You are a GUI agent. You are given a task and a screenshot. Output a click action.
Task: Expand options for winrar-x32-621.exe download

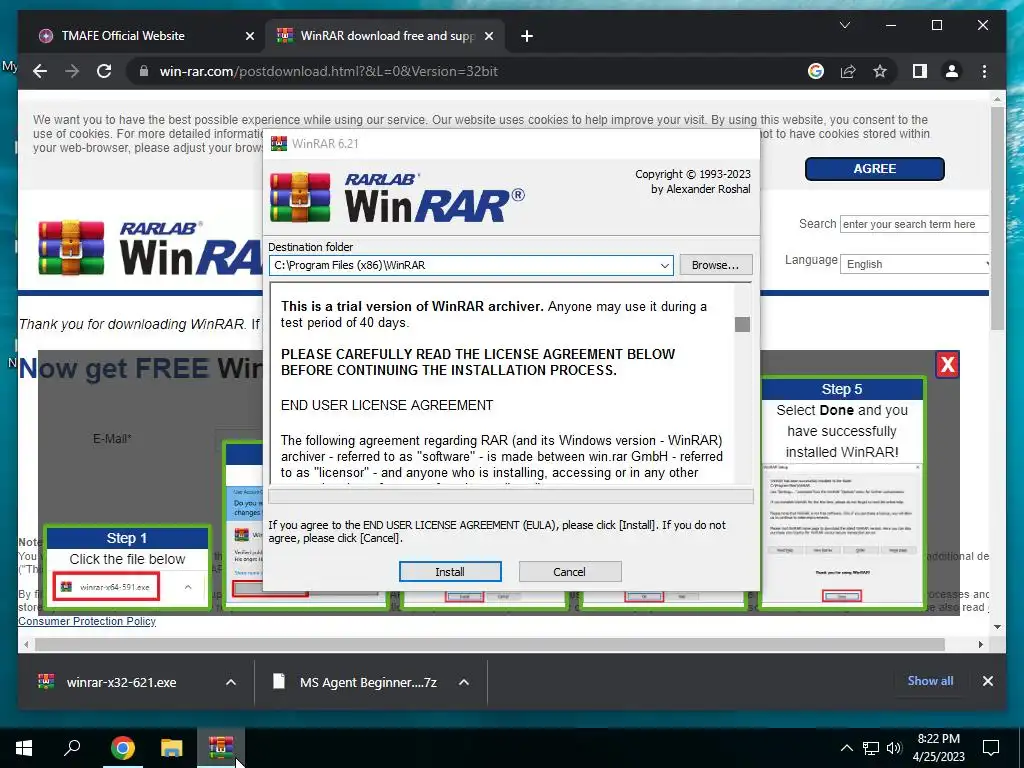(x=231, y=682)
